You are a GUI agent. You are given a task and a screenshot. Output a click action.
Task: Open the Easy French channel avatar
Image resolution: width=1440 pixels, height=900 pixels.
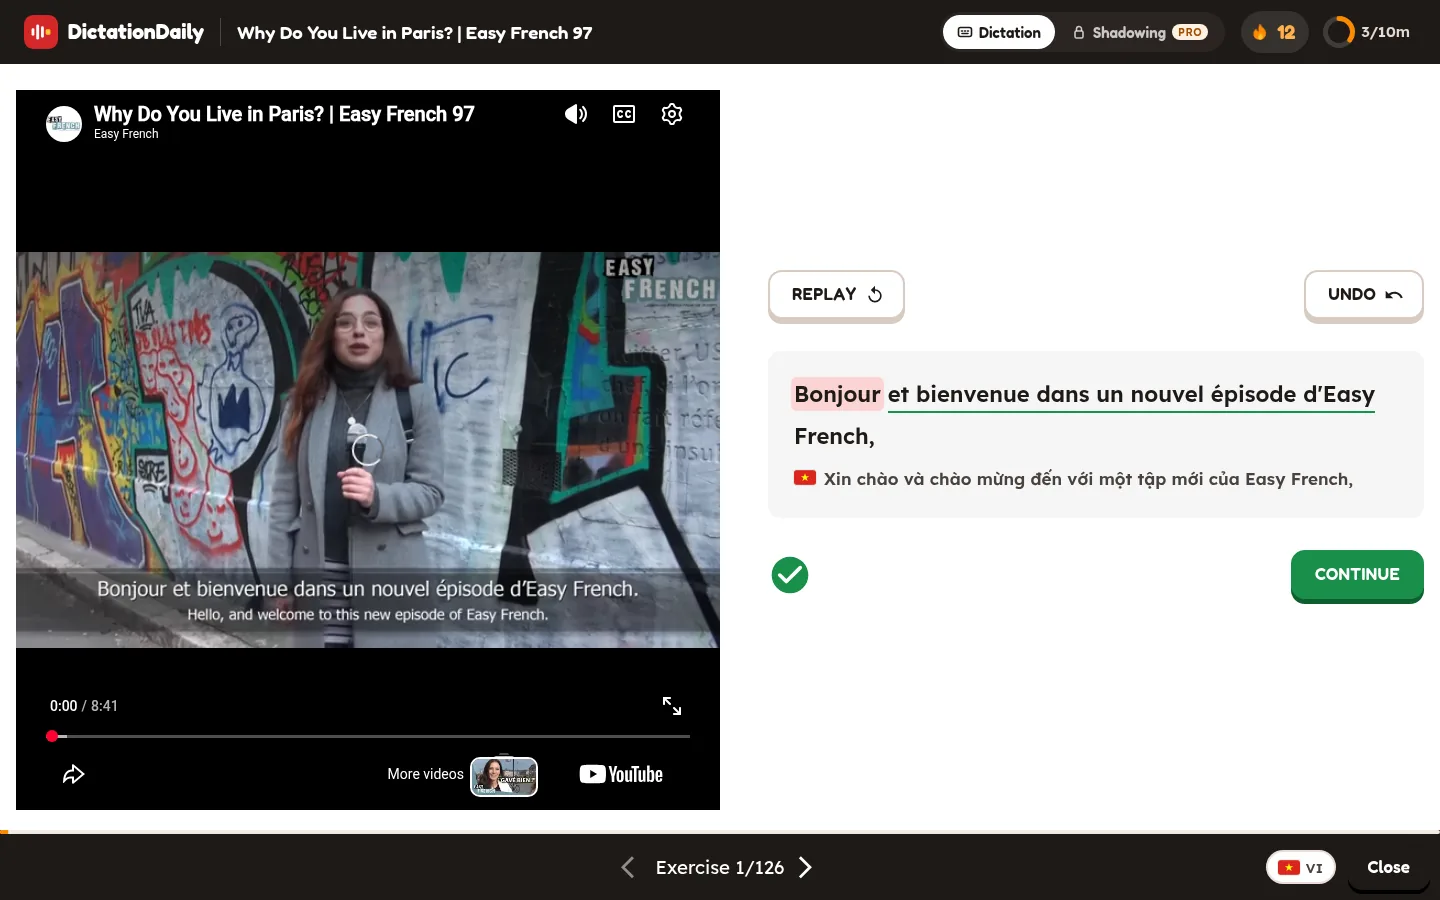tap(64, 124)
